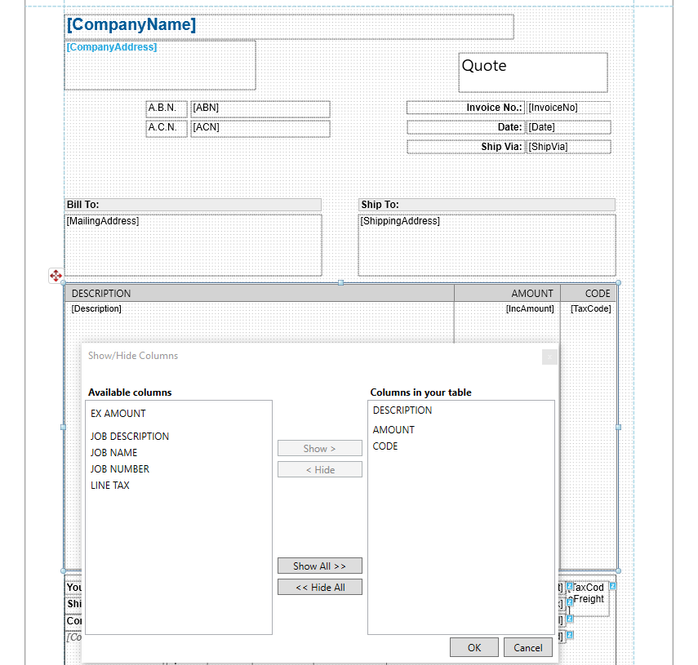Select the [ShippingAddress] box
Viewport: 698px width, 665px height.
(486, 244)
